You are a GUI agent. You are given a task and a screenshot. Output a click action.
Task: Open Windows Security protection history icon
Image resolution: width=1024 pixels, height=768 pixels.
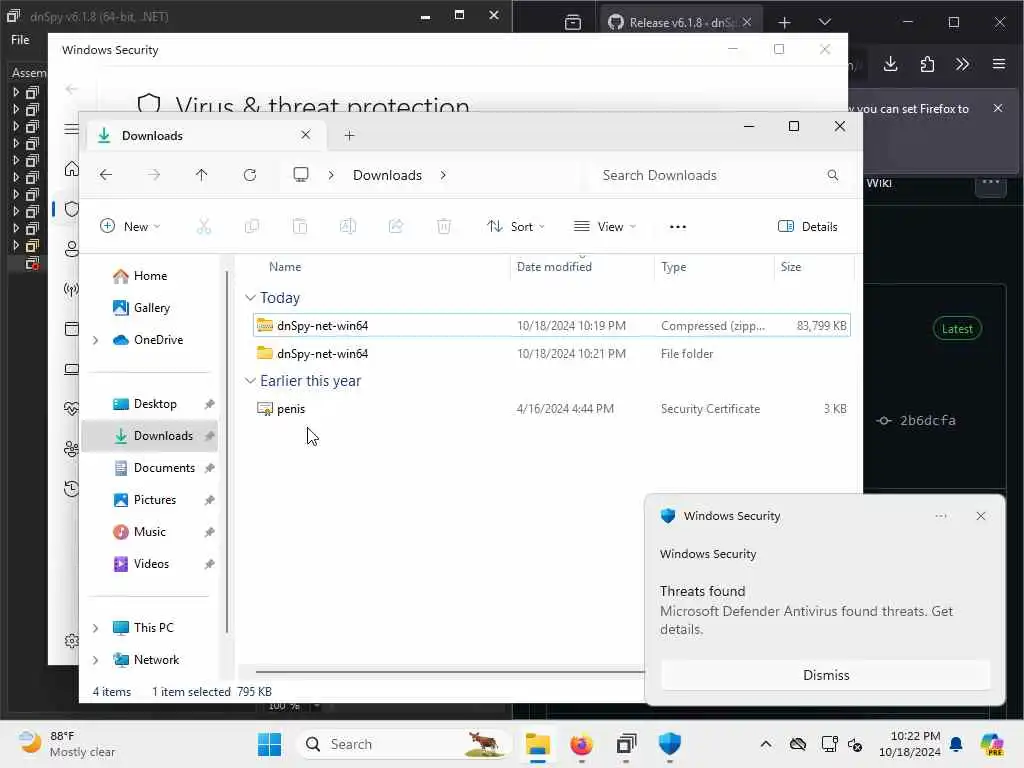(72, 488)
